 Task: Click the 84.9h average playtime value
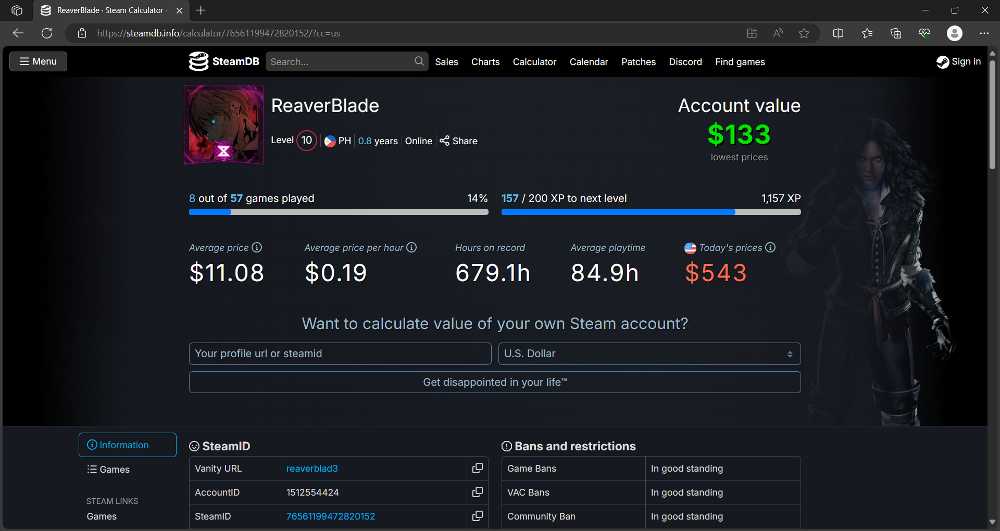coord(605,273)
